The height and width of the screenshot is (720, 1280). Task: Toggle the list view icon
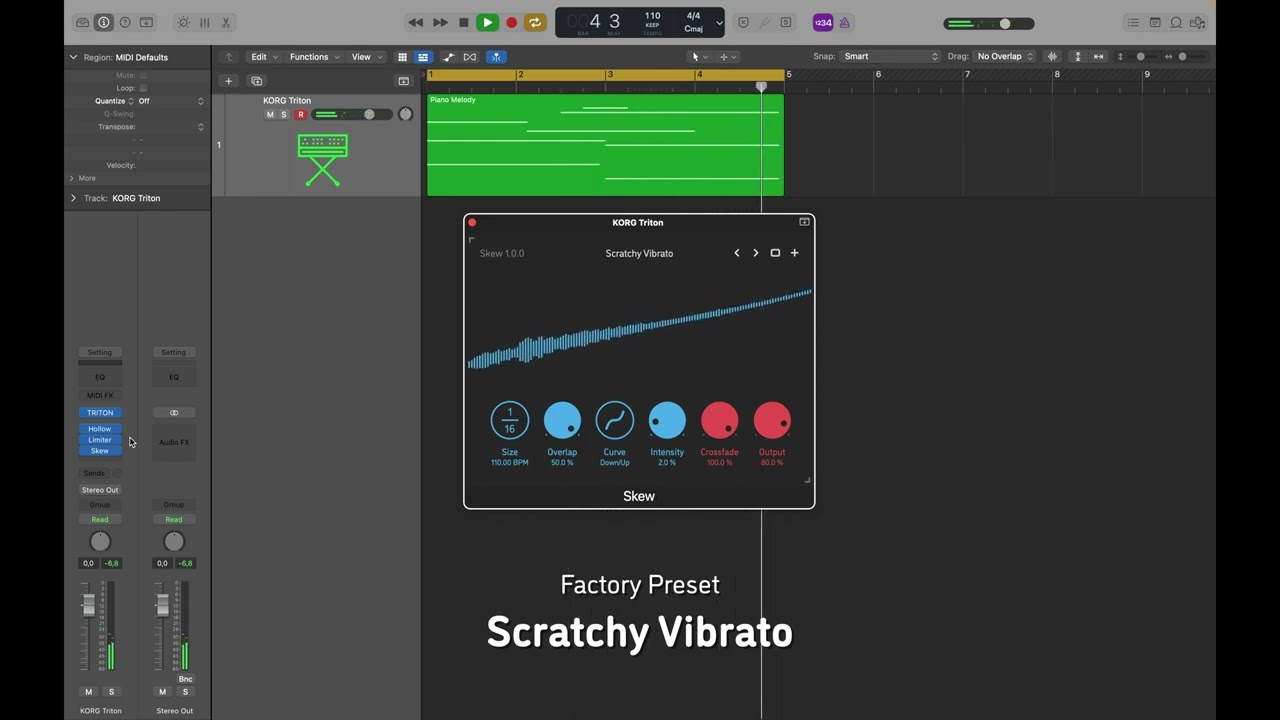point(423,57)
